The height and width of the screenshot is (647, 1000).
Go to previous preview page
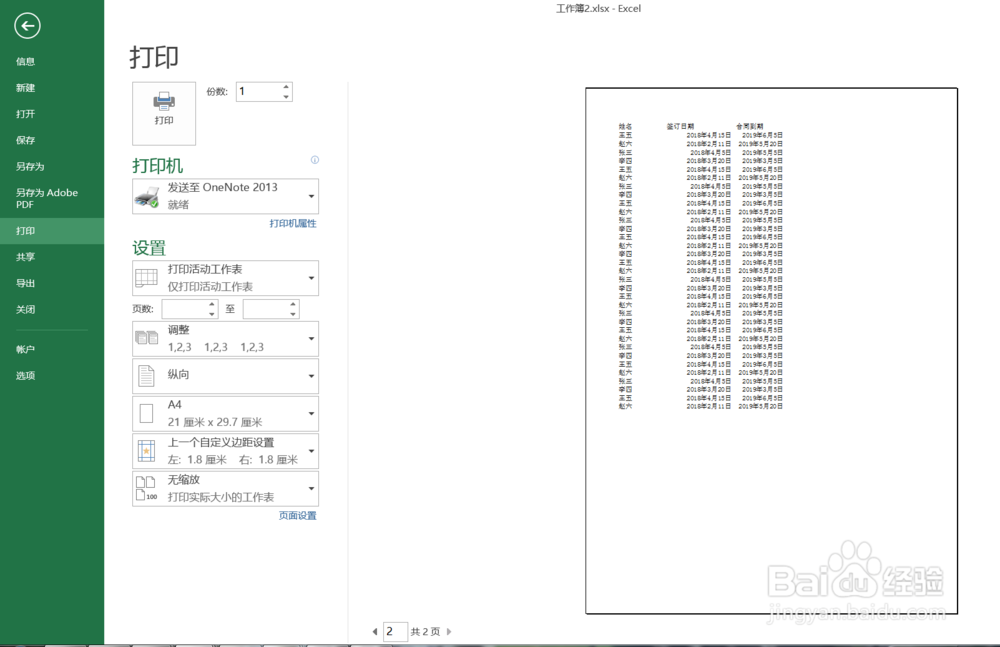click(x=375, y=632)
